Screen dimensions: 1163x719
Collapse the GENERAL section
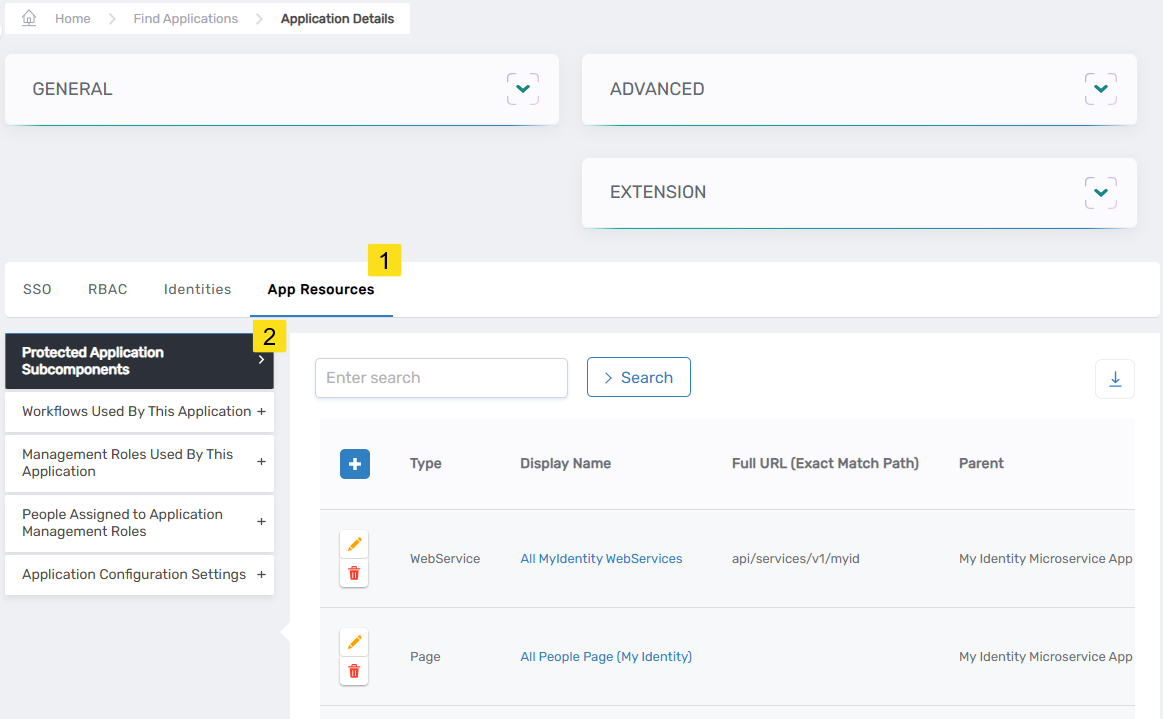pos(522,88)
